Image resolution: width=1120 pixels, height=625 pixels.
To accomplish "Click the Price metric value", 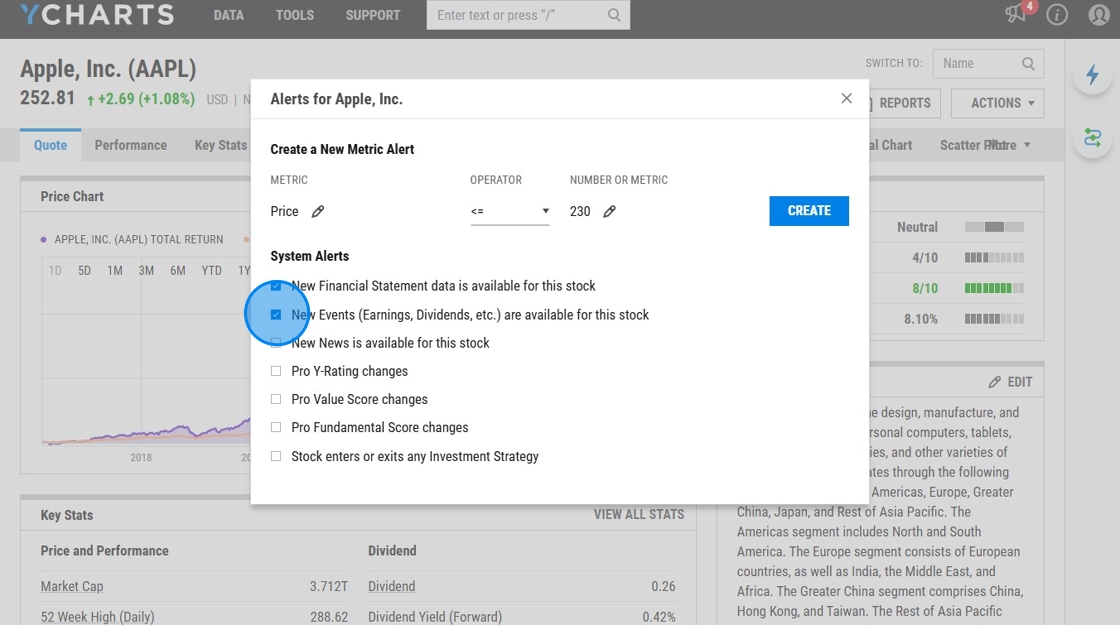I will (284, 211).
